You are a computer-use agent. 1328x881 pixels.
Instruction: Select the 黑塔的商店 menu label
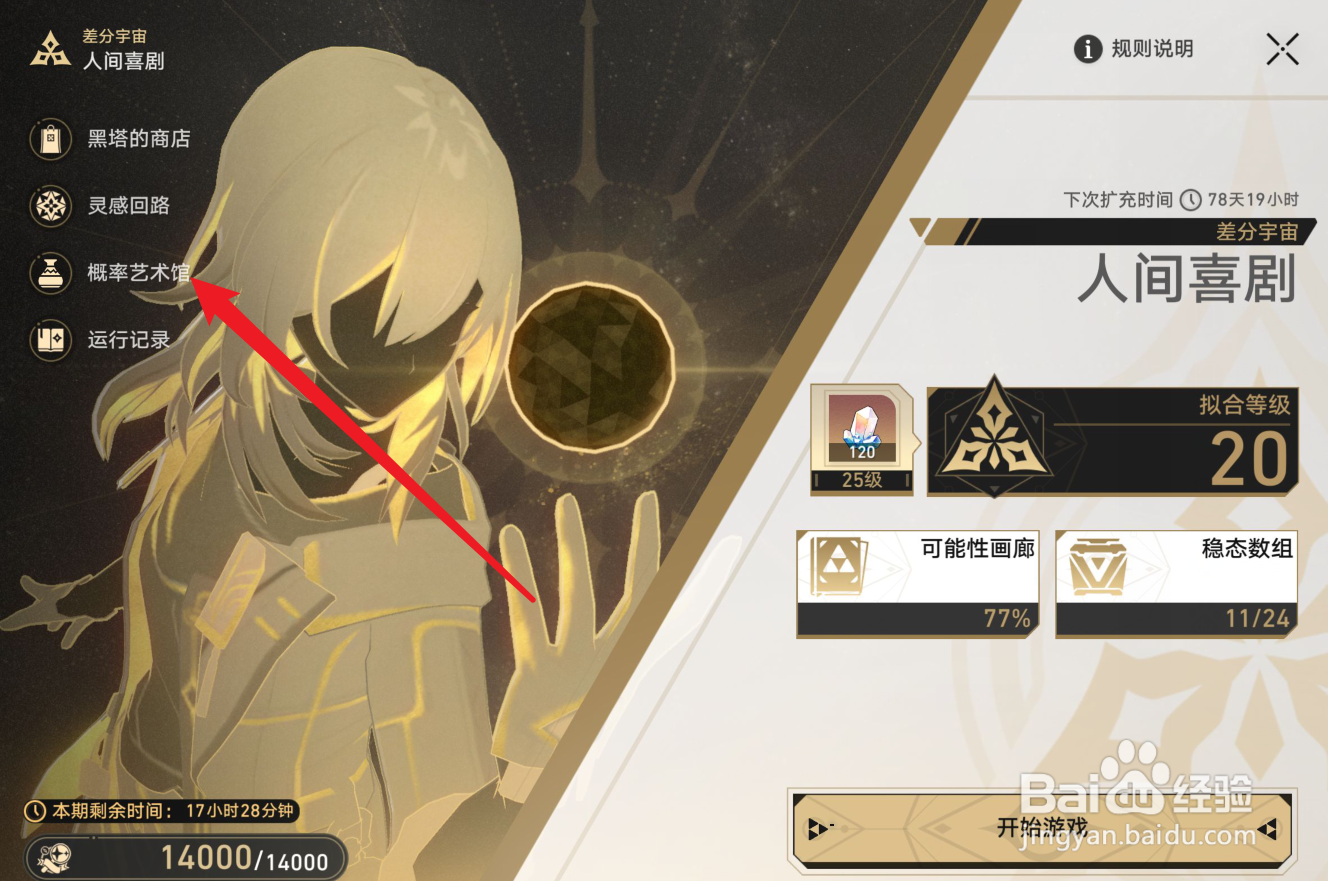point(139,139)
